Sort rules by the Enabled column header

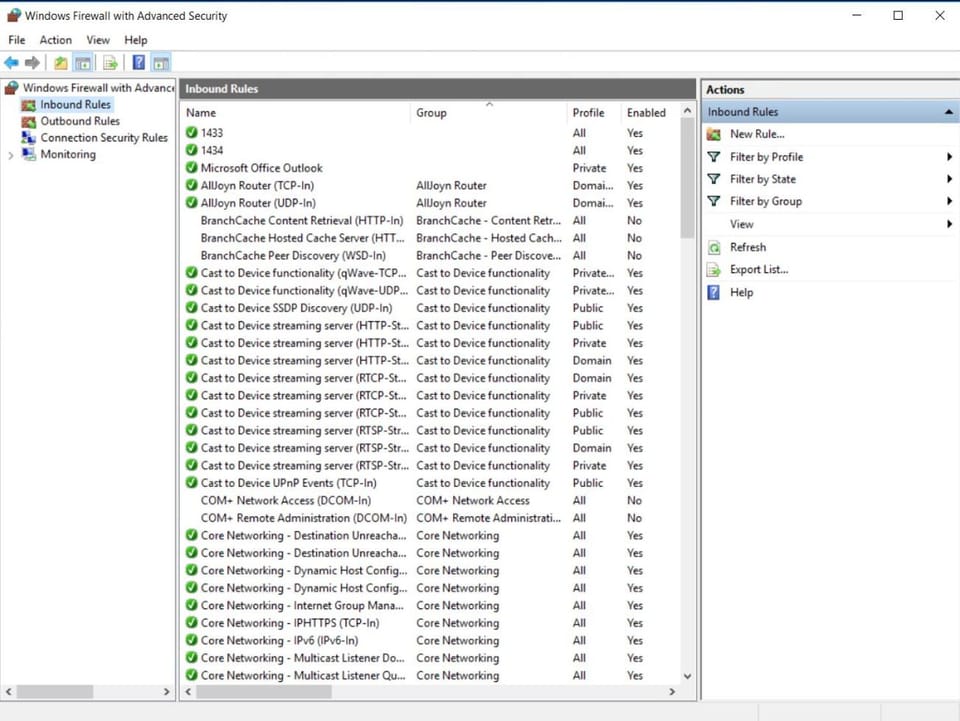(646, 113)
